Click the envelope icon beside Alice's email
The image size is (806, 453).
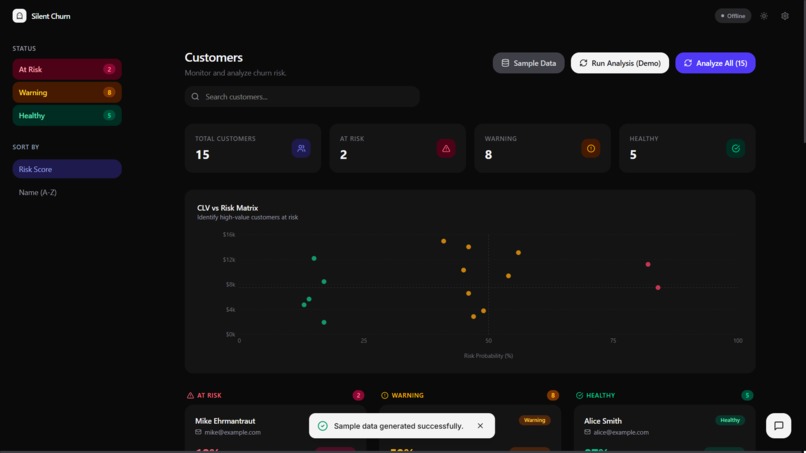[x=587, y=432]
